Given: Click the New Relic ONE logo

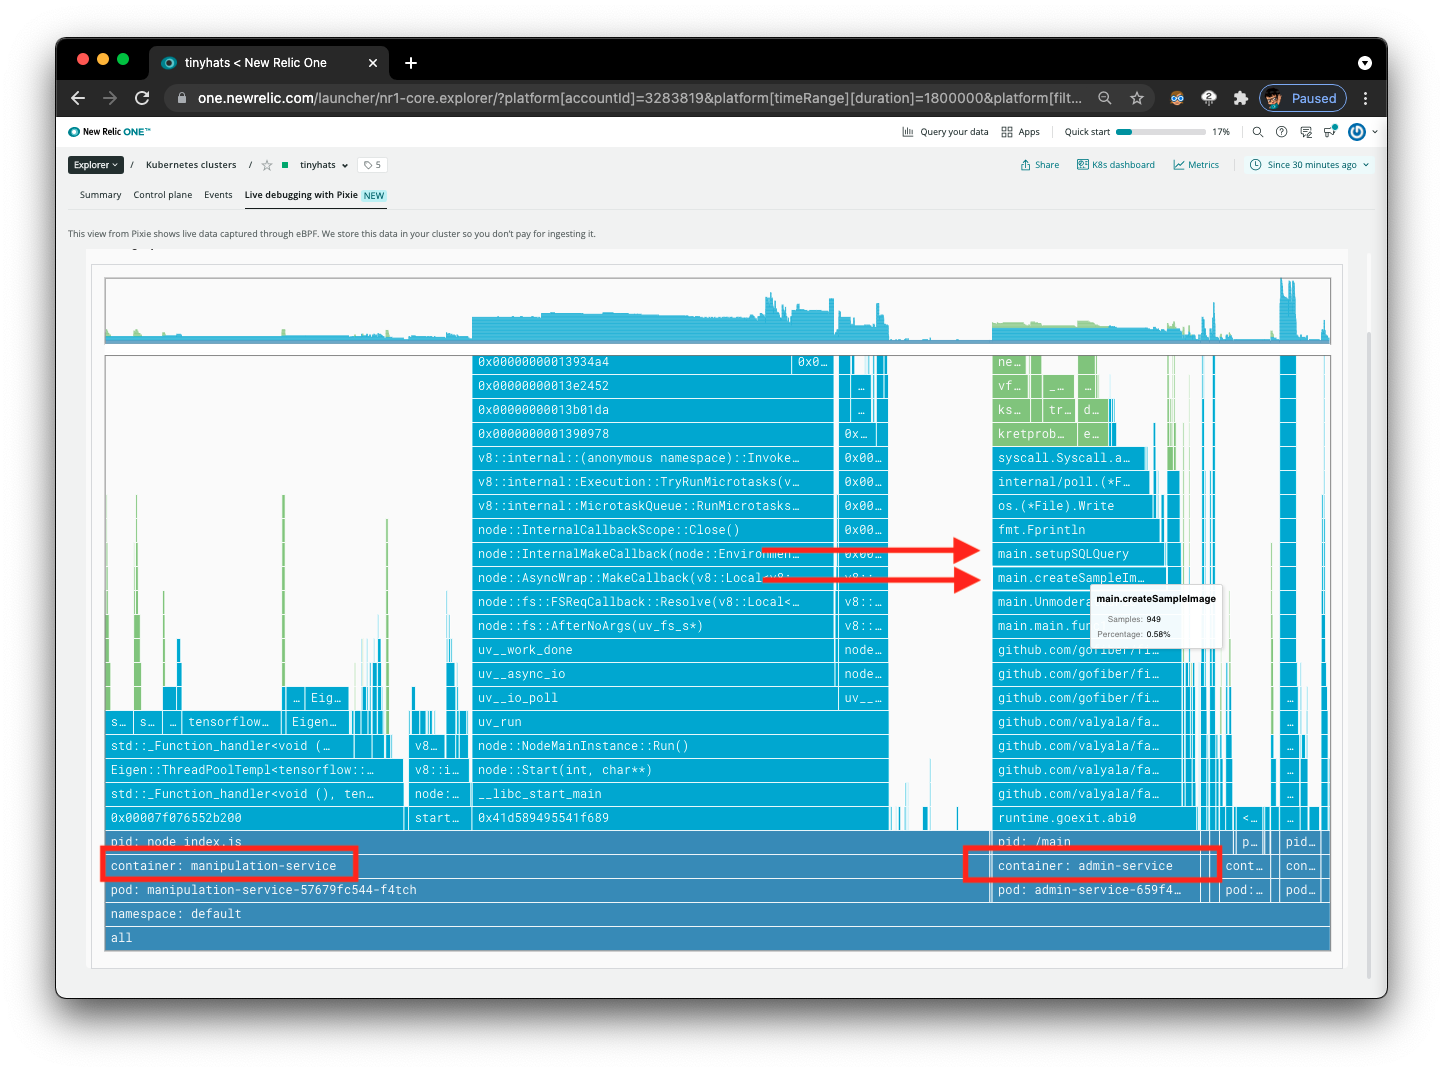Looking at the screenshot, I should 109,132.
